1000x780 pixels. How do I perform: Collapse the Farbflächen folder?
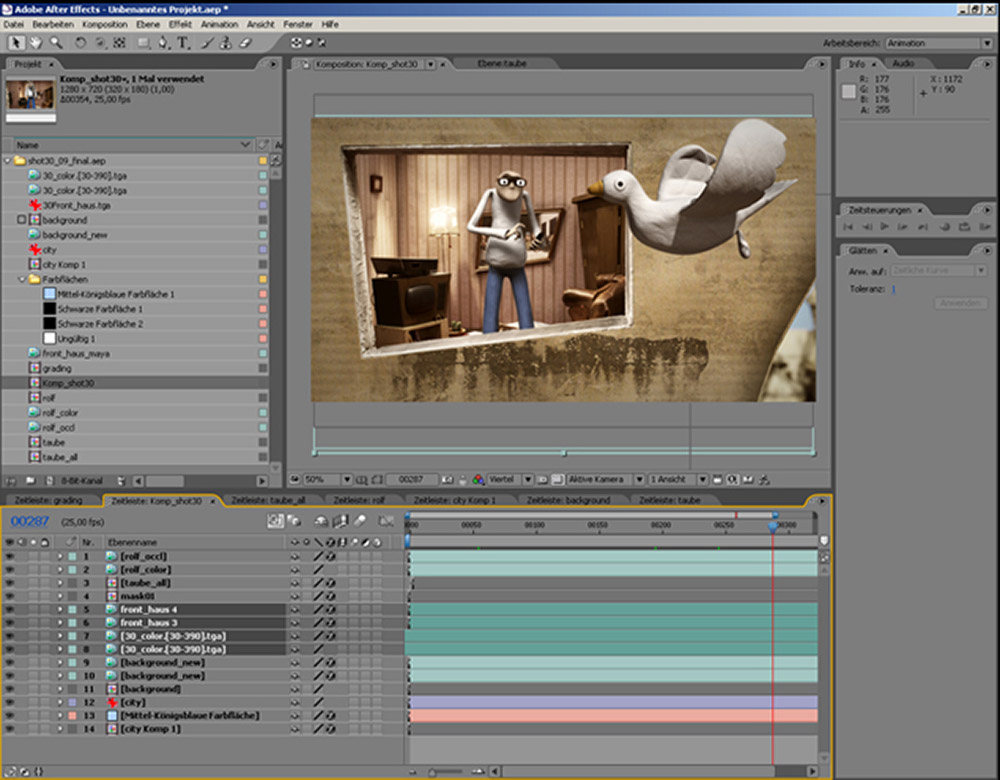tap(20, 279)
